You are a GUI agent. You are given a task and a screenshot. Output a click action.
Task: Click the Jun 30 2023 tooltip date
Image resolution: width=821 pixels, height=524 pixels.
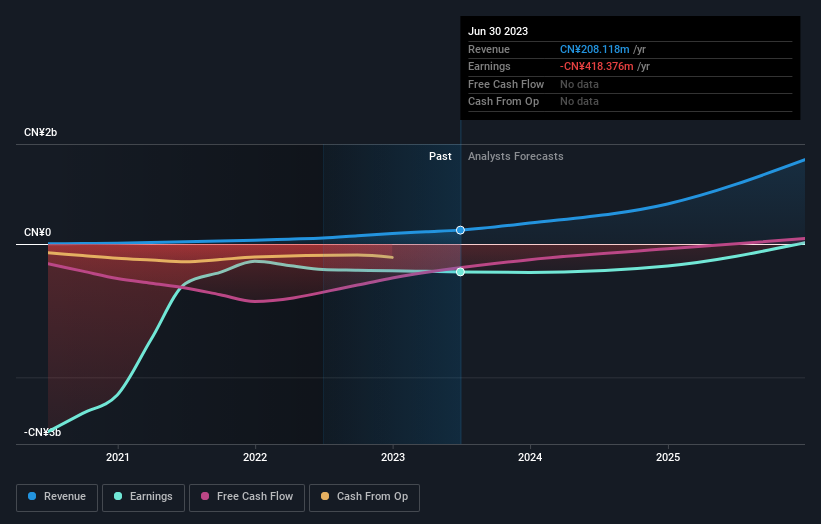pos(498,31)
